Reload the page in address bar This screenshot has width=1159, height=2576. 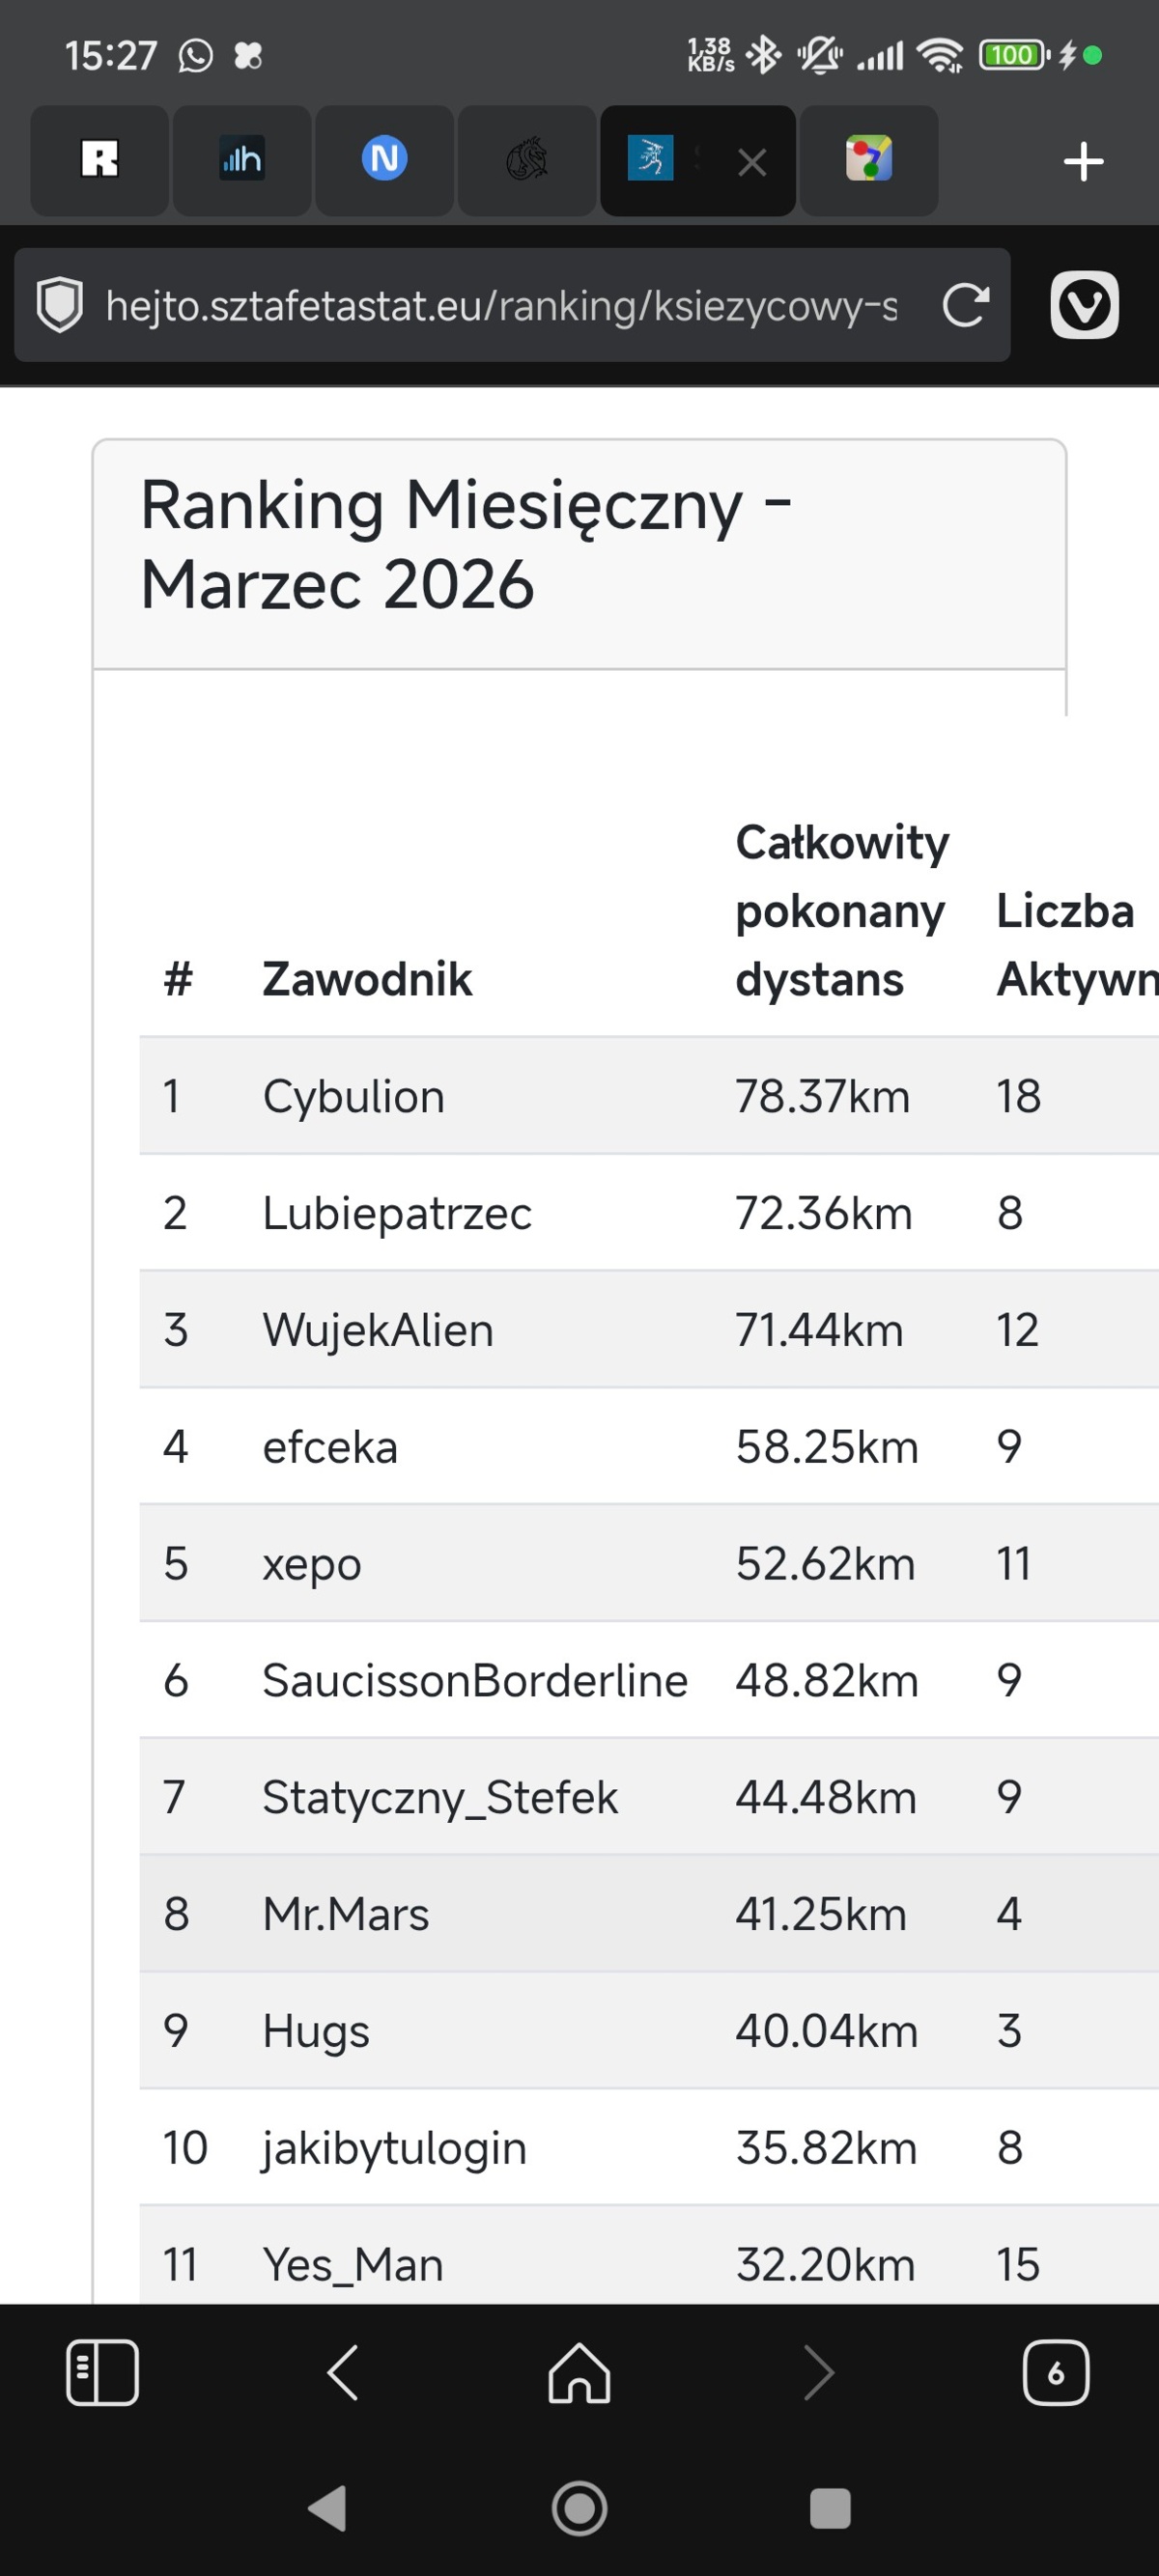point(965,305)
